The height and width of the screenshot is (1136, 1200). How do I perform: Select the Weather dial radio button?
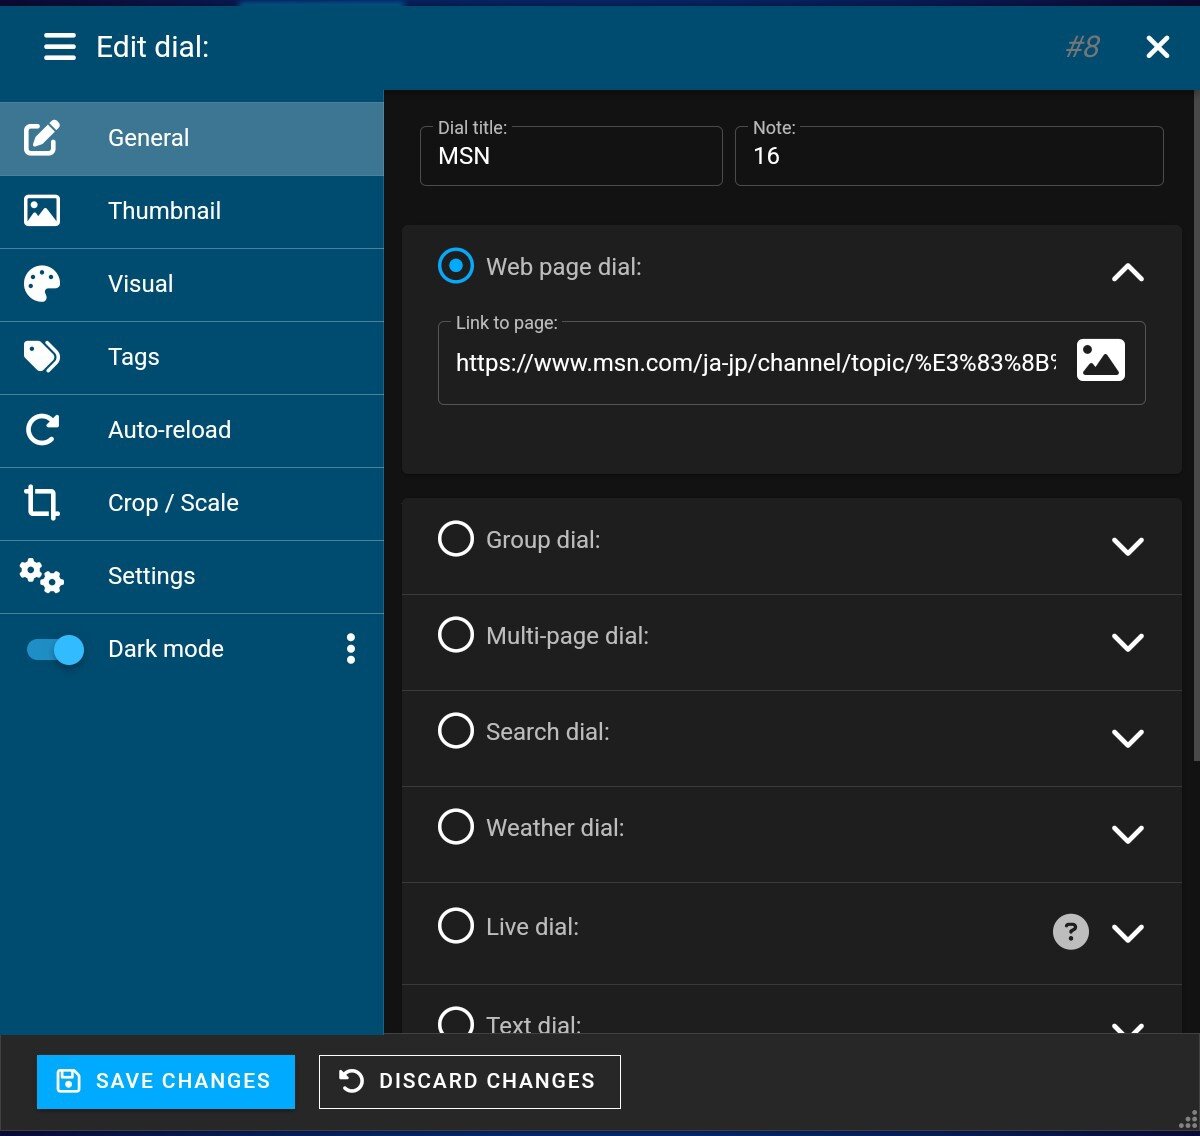(x=456, y=827)
